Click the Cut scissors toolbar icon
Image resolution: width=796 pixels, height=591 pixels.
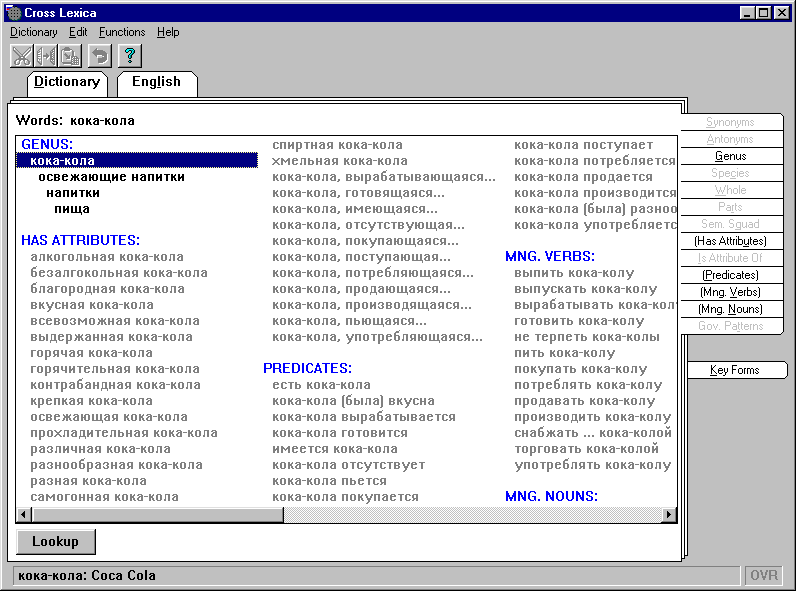pos(22,56)
